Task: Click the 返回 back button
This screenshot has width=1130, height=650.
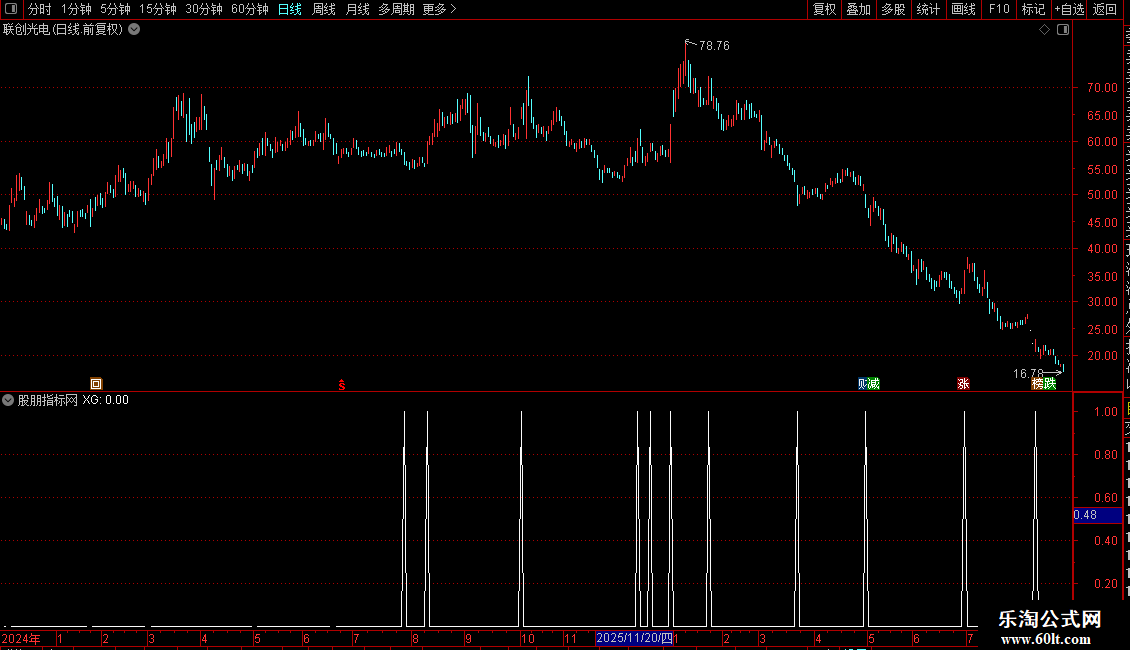Action: coord(1104,9)
